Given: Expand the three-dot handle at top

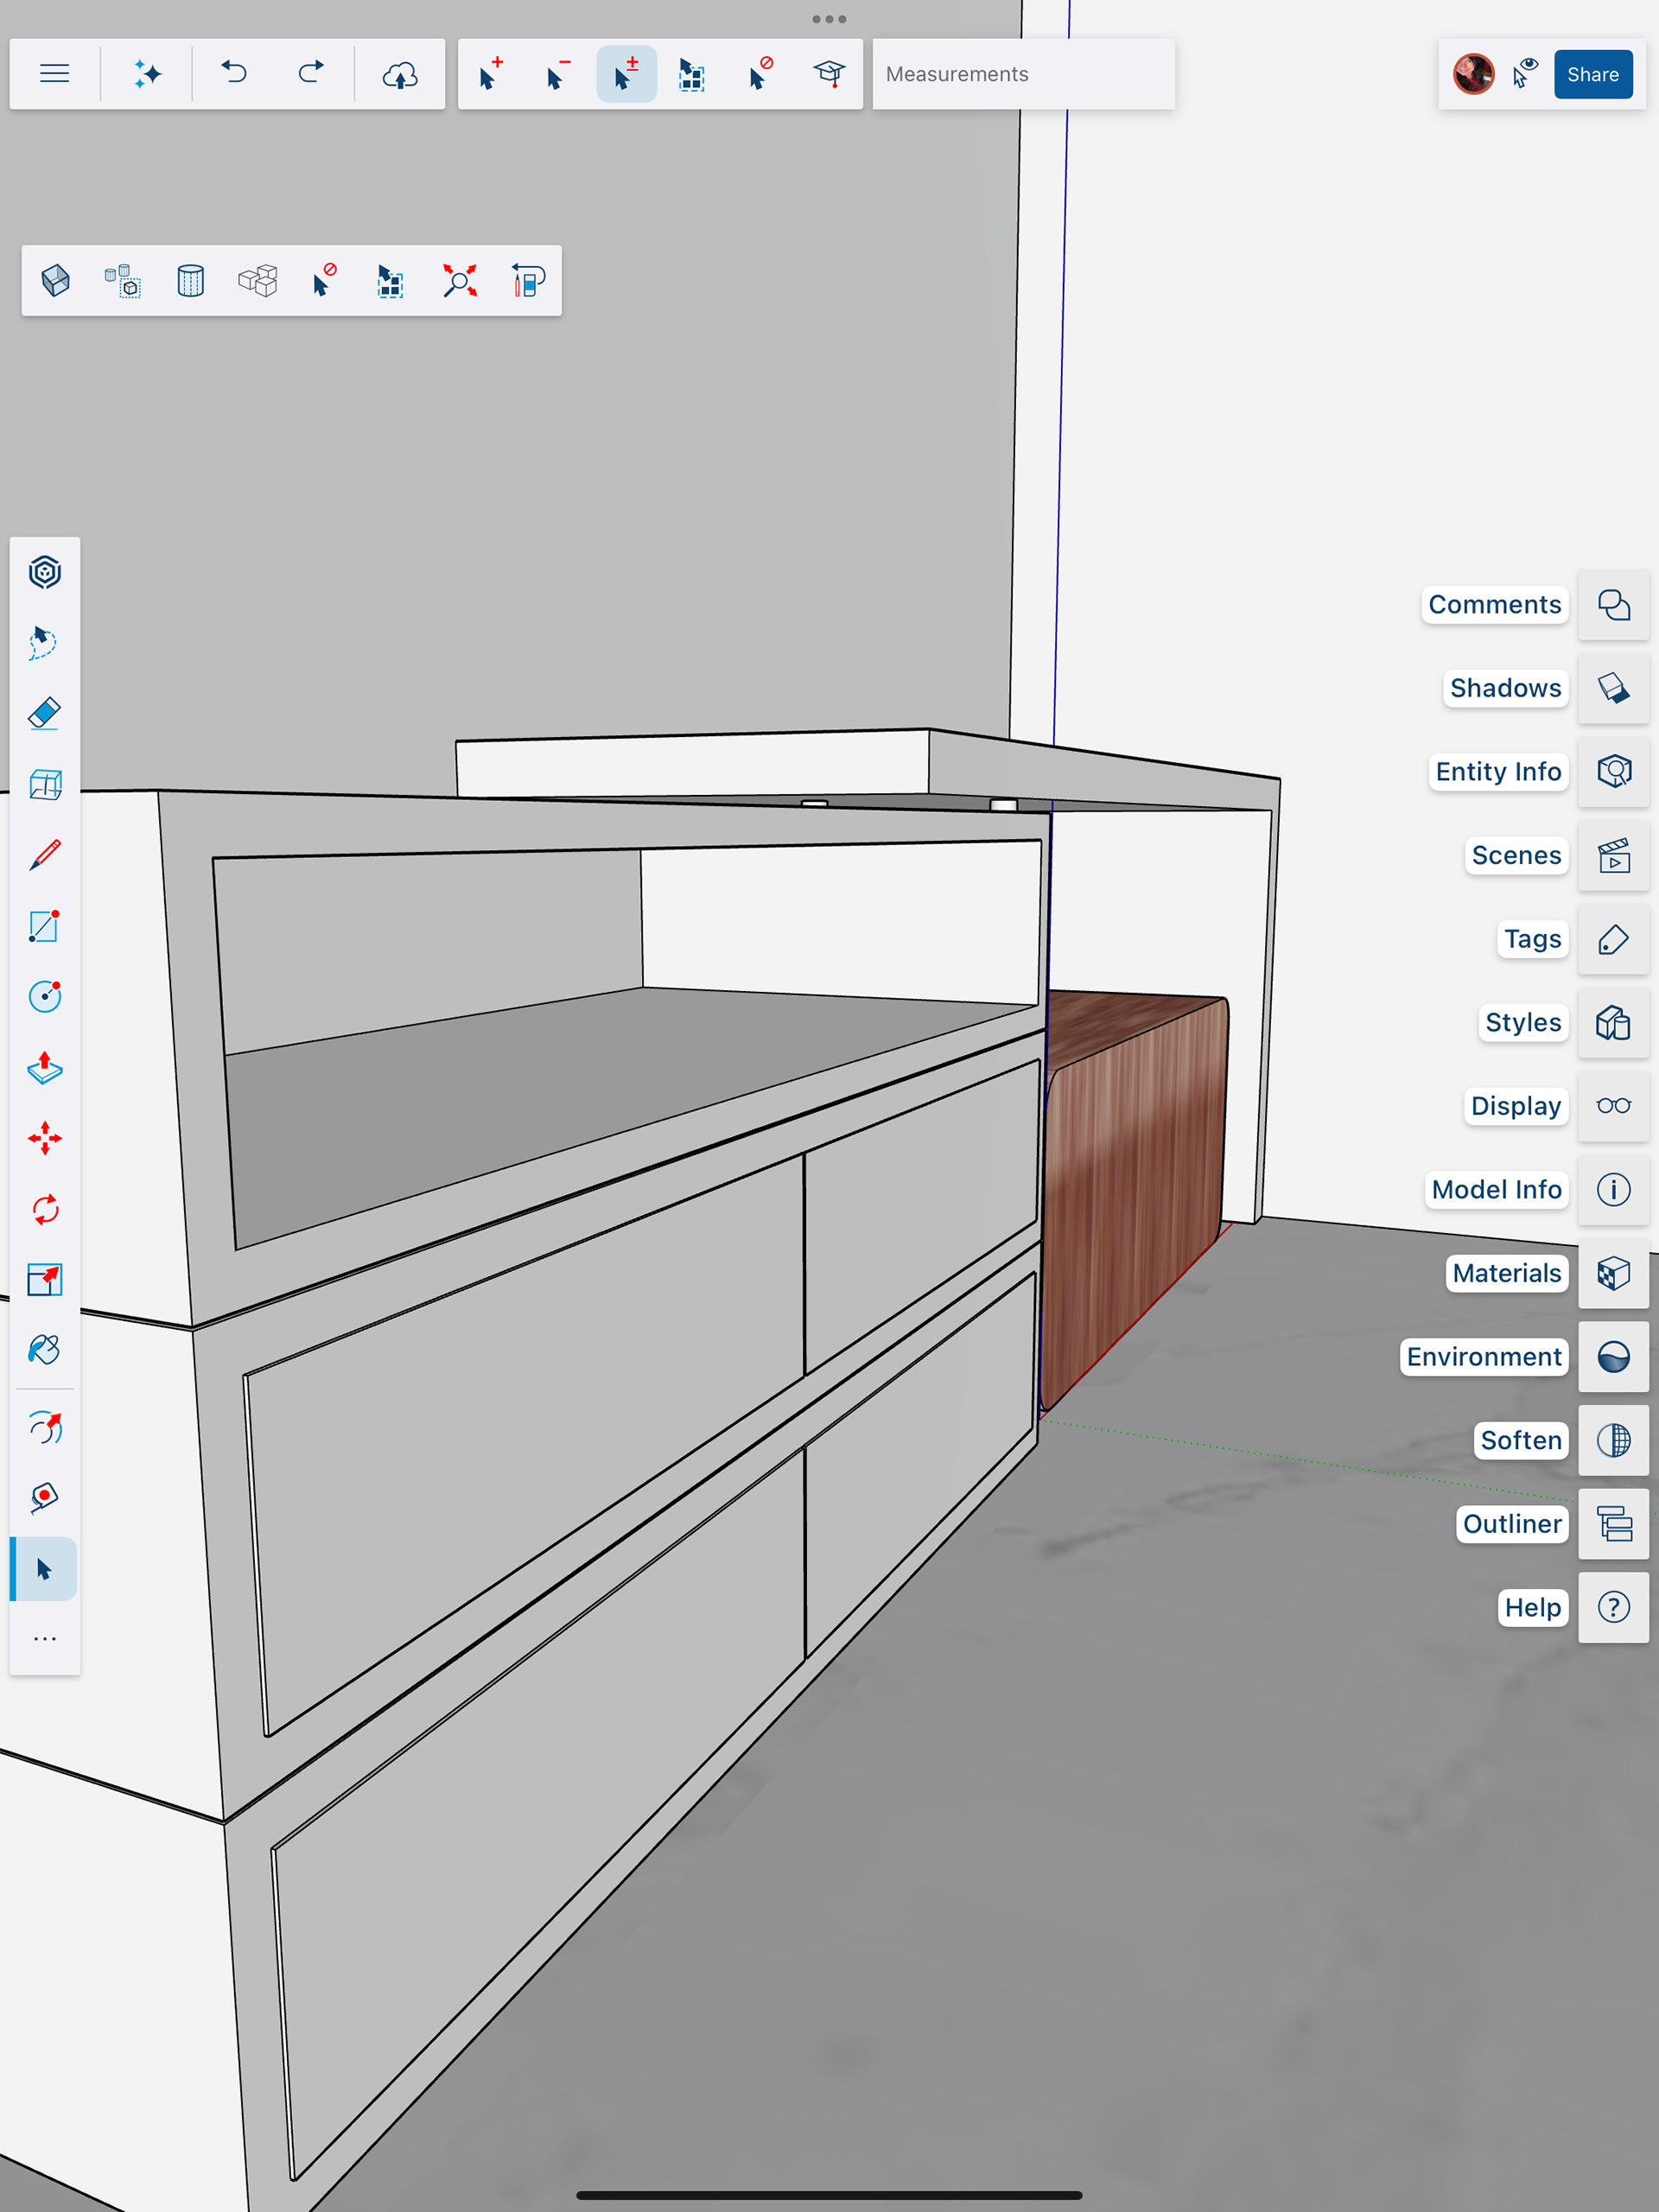Looking at the screenshot, I should pyautogui.click(x=829, y=19).
